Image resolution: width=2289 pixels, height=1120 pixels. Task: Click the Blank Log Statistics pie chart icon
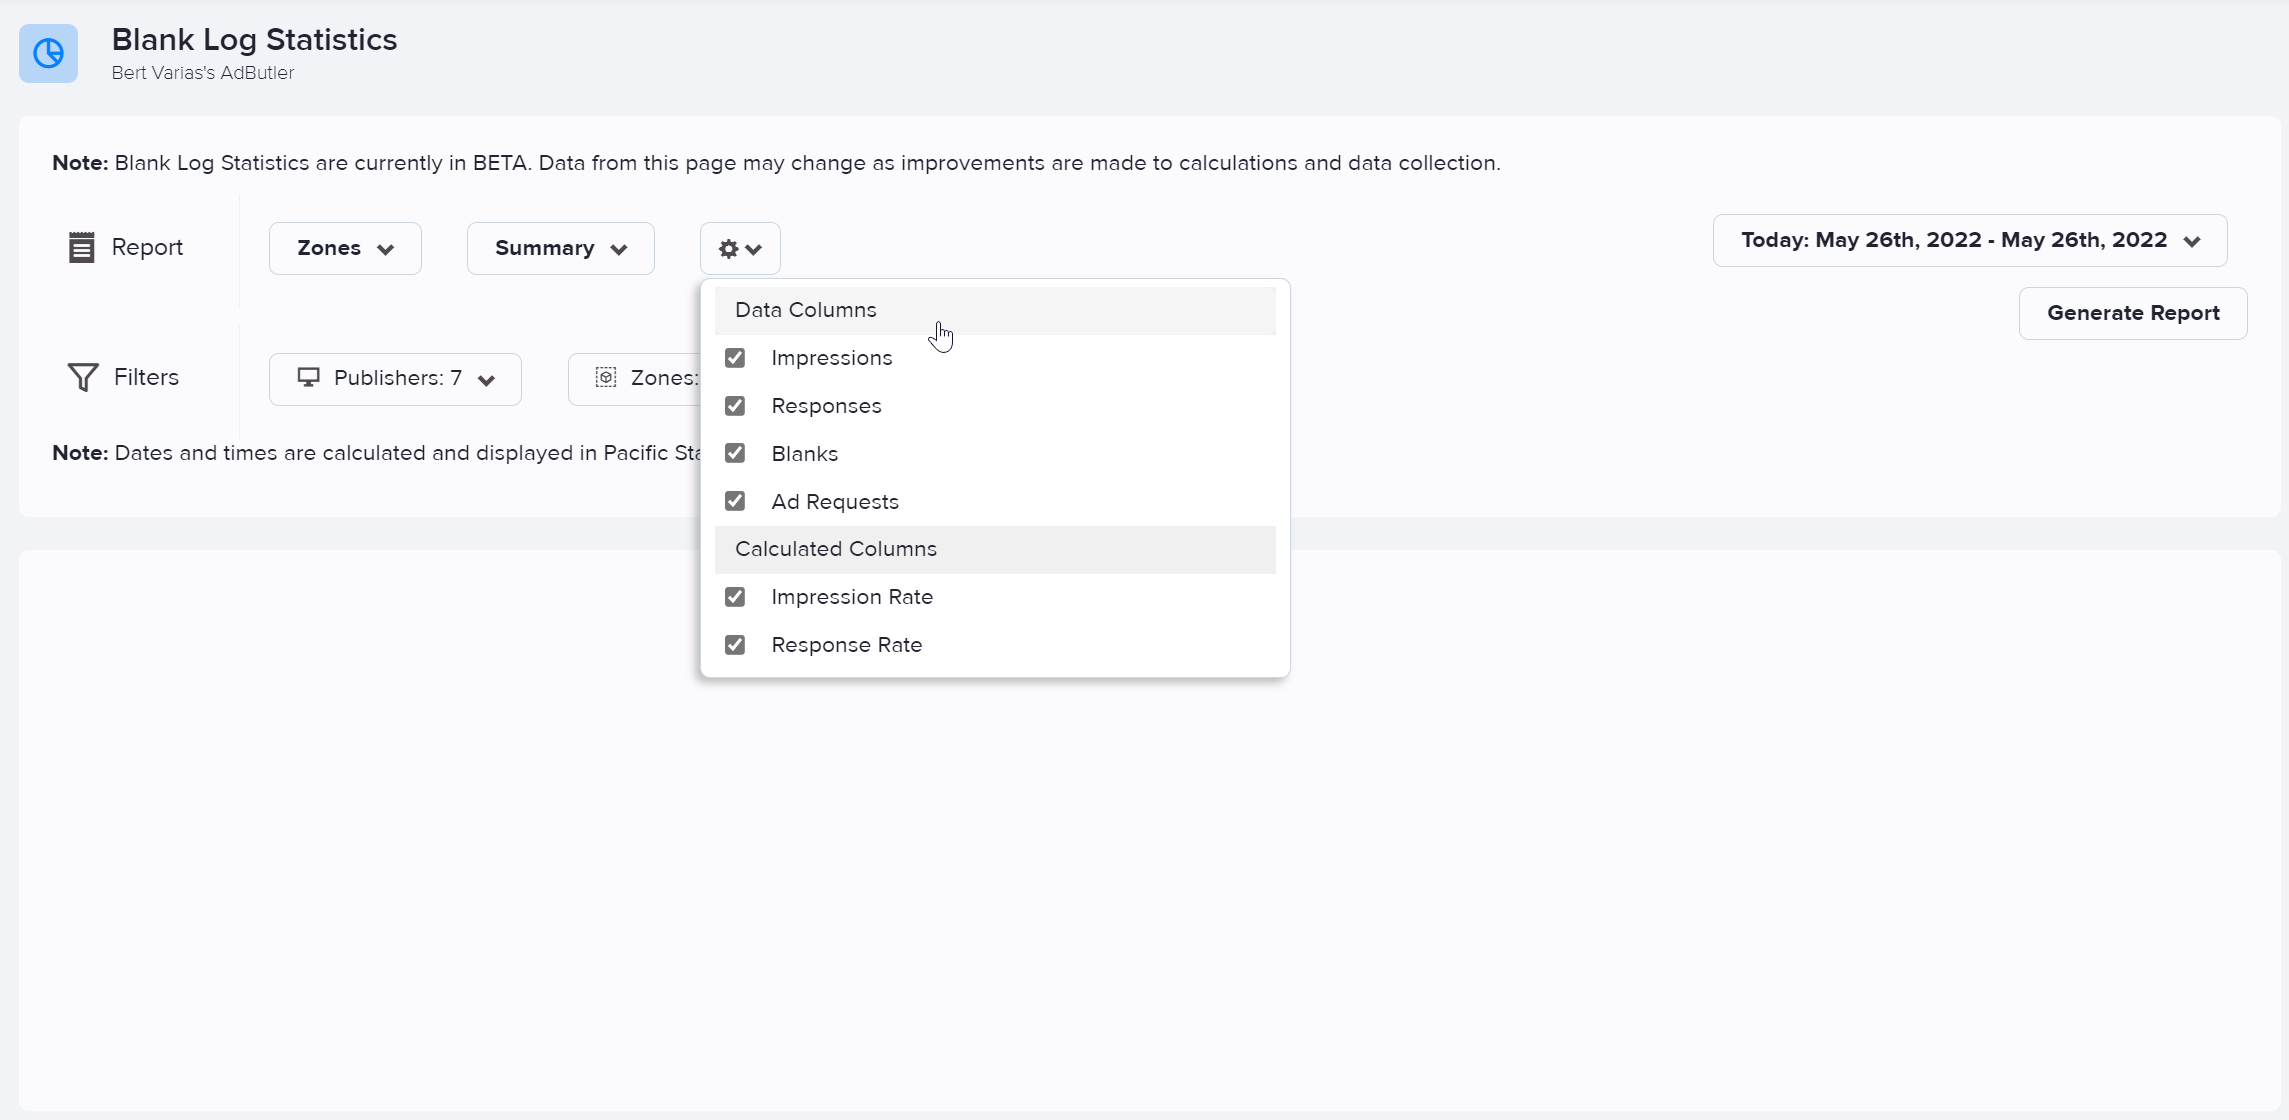tap(48, 53)
